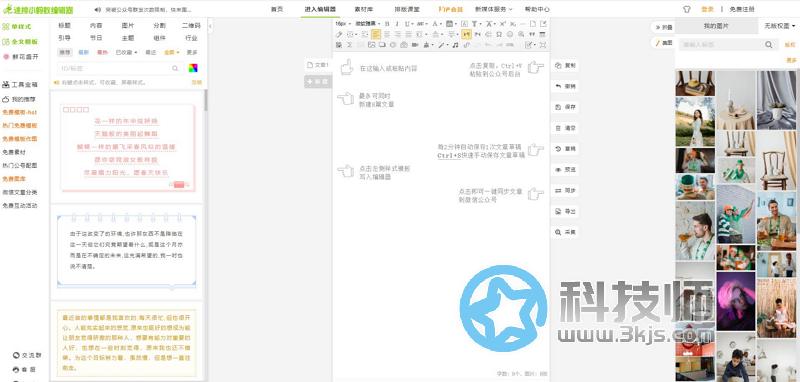Select 进入编辑器 navigation tab
This screenshot has height=382, width=800.
320,9
